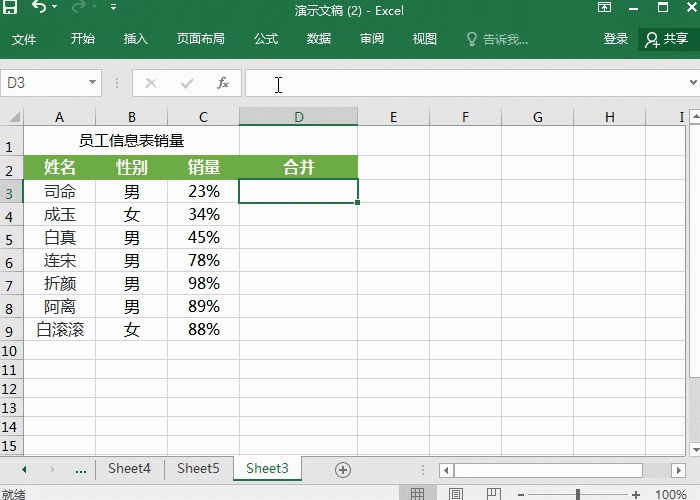
Task: Switch to the 开始 ribbon tab
Action: click(x=83, y=39)
